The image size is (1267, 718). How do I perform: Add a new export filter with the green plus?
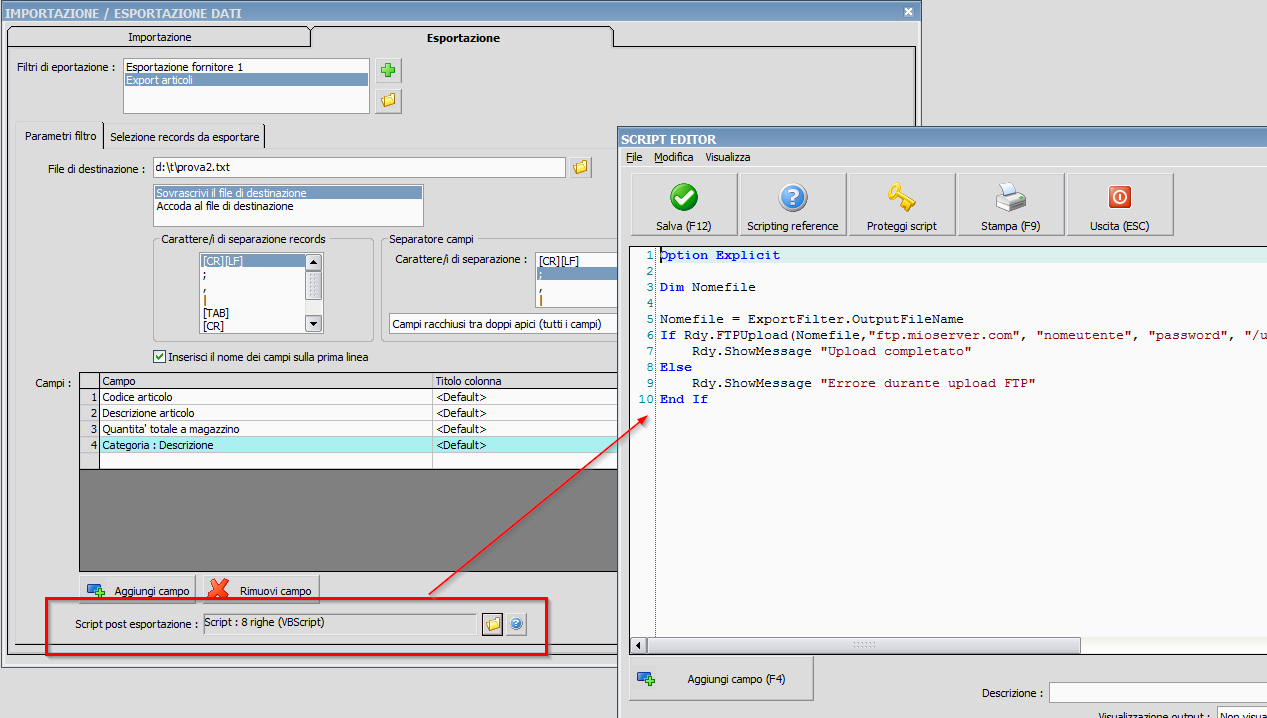click(x=388, y=70)
